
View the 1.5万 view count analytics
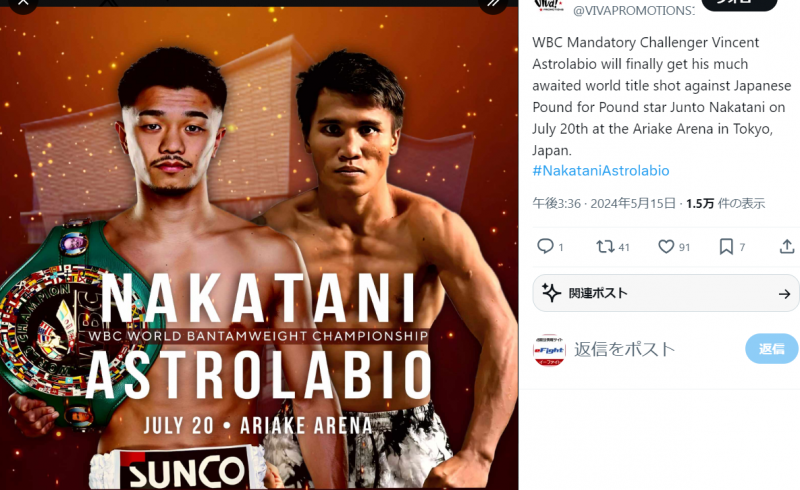pyautogui.click(x=725, y=203)
